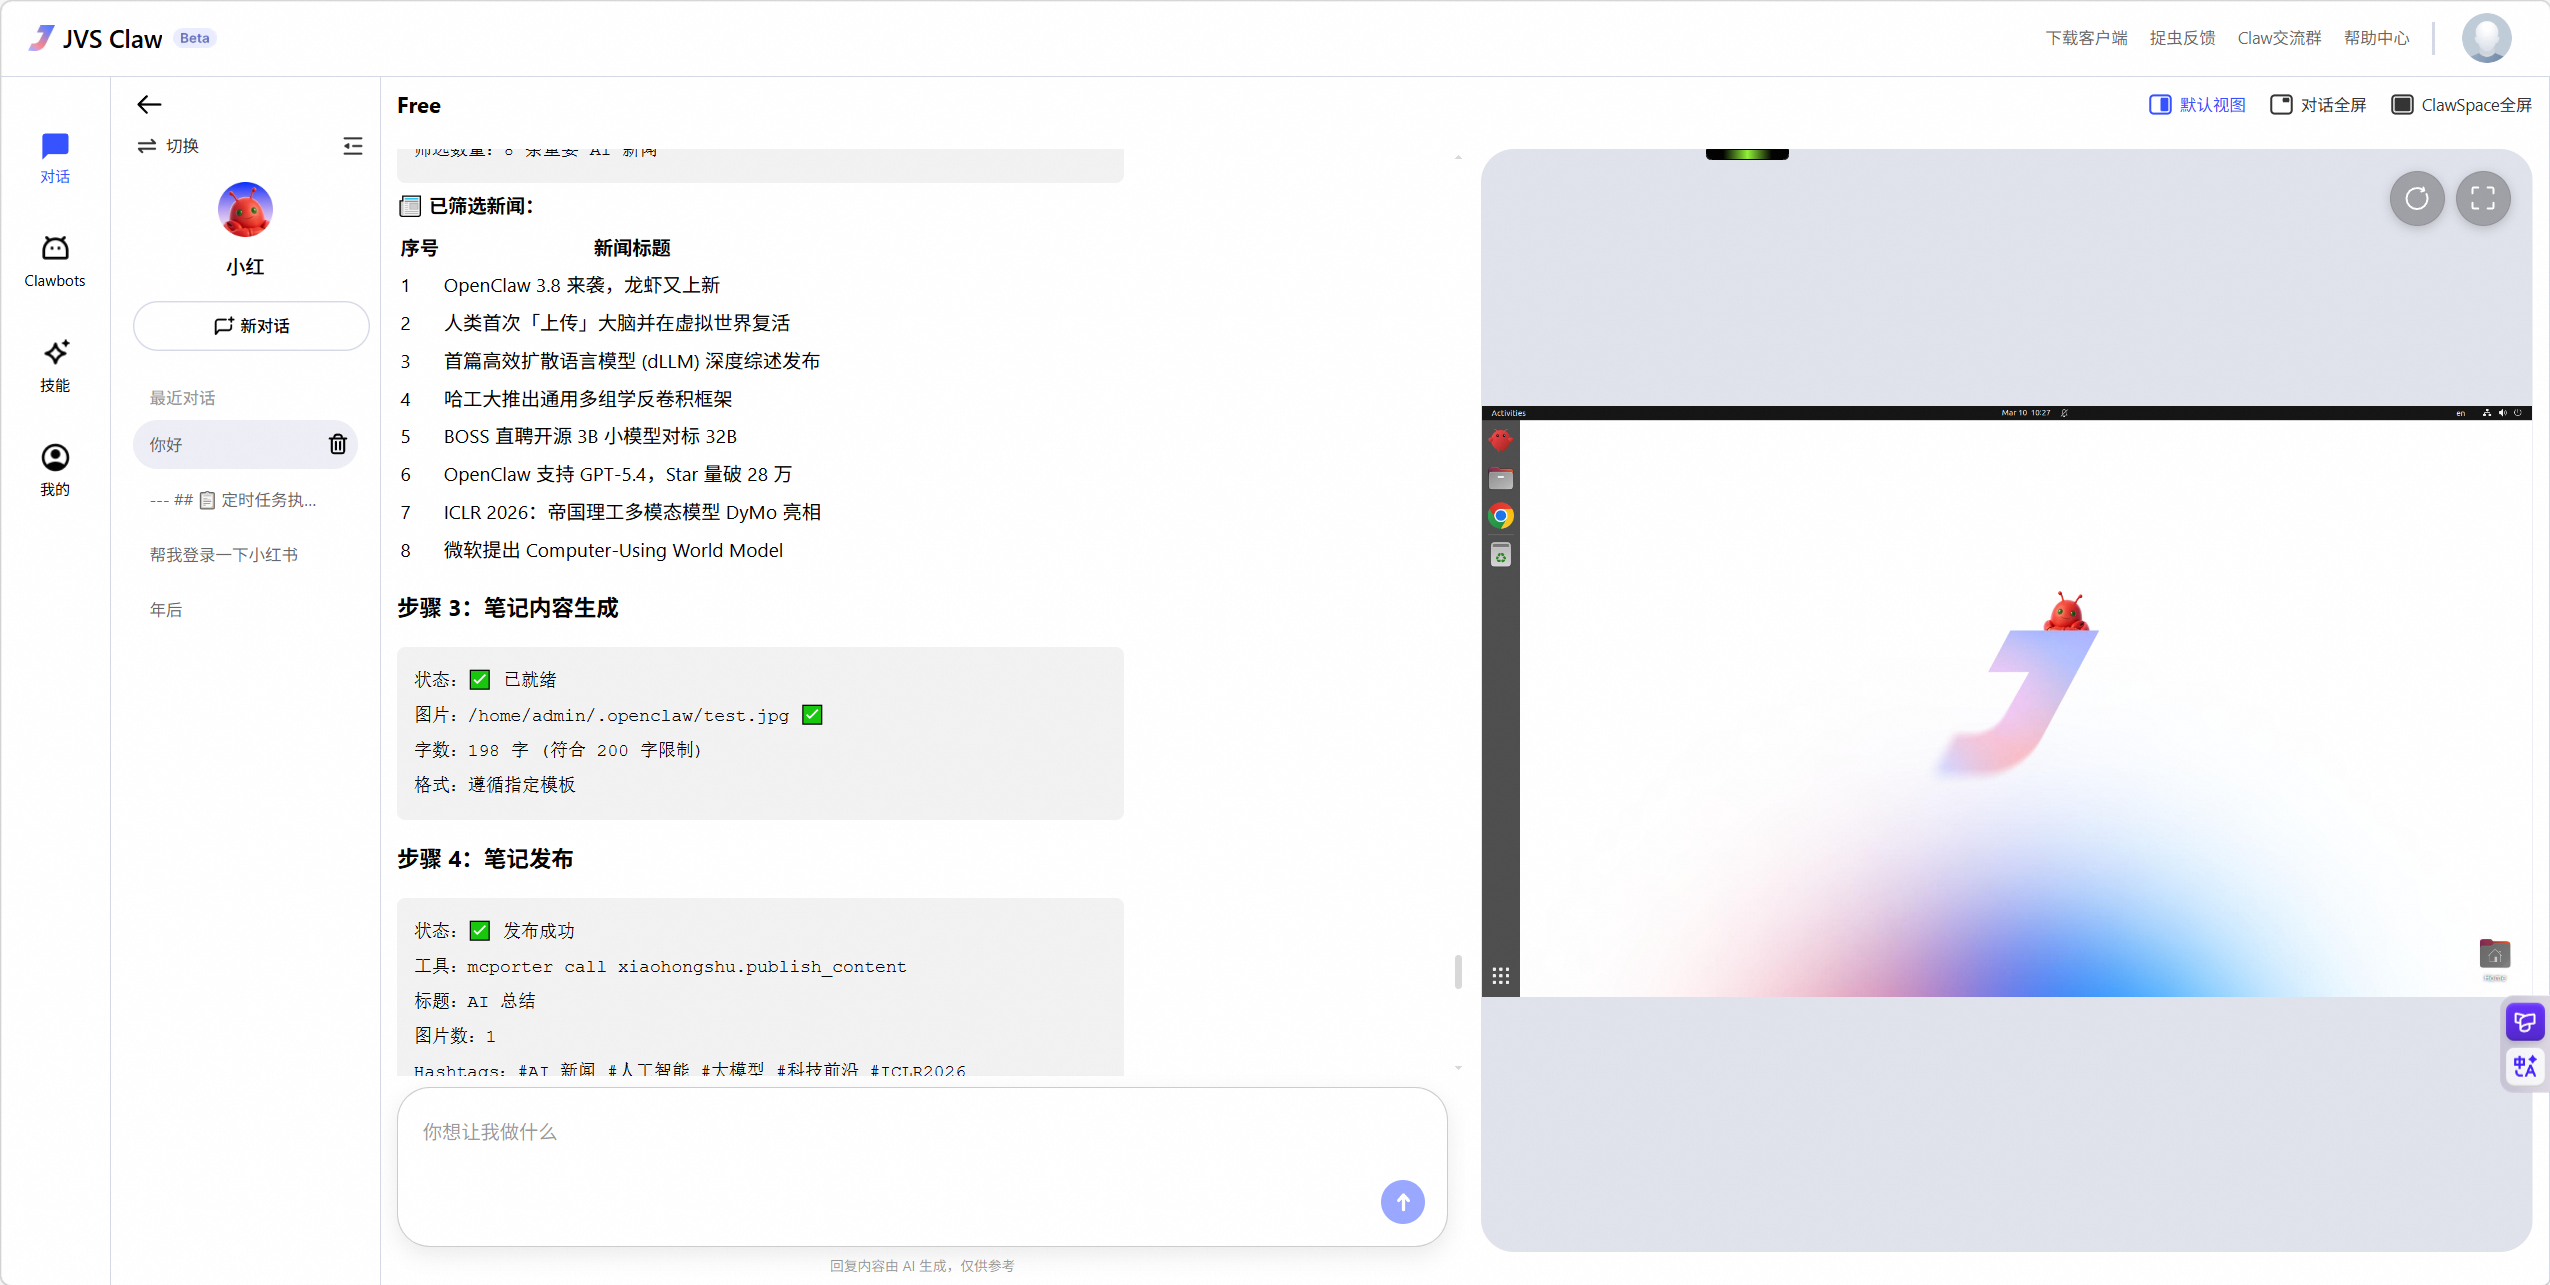Image resolution: width=2550 pixels, height=1285 pixels.
Task: Switch to 默认视图 layout
Action: pyautogui.click(x=2197, y=104)
